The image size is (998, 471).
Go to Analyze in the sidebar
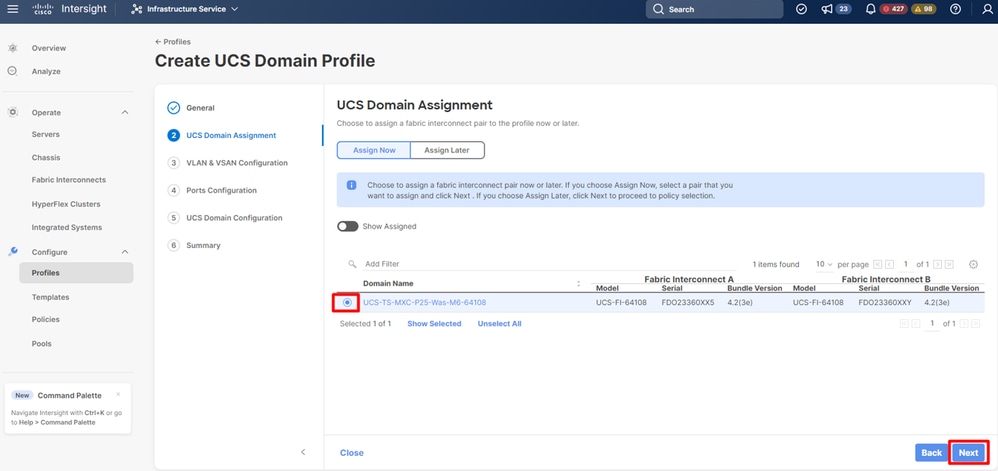(46, 71)
